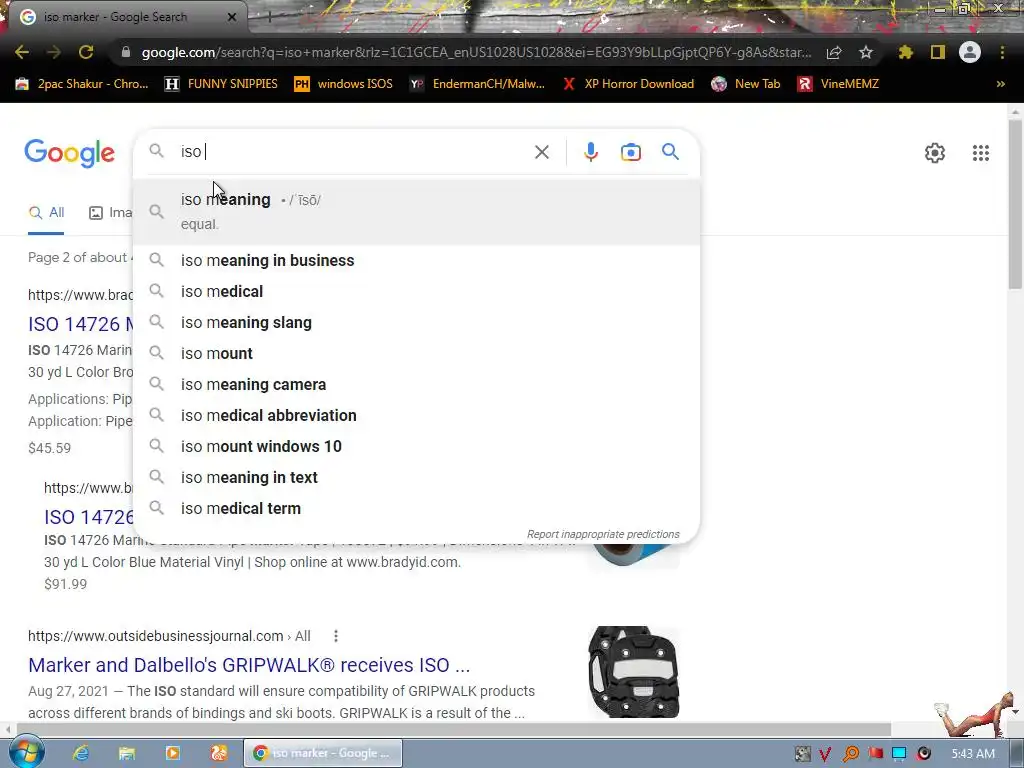Click the 5:43 AM system clock
This screenshot has height=768, width=1024.
pyautogui.click(x=973, y=754)
